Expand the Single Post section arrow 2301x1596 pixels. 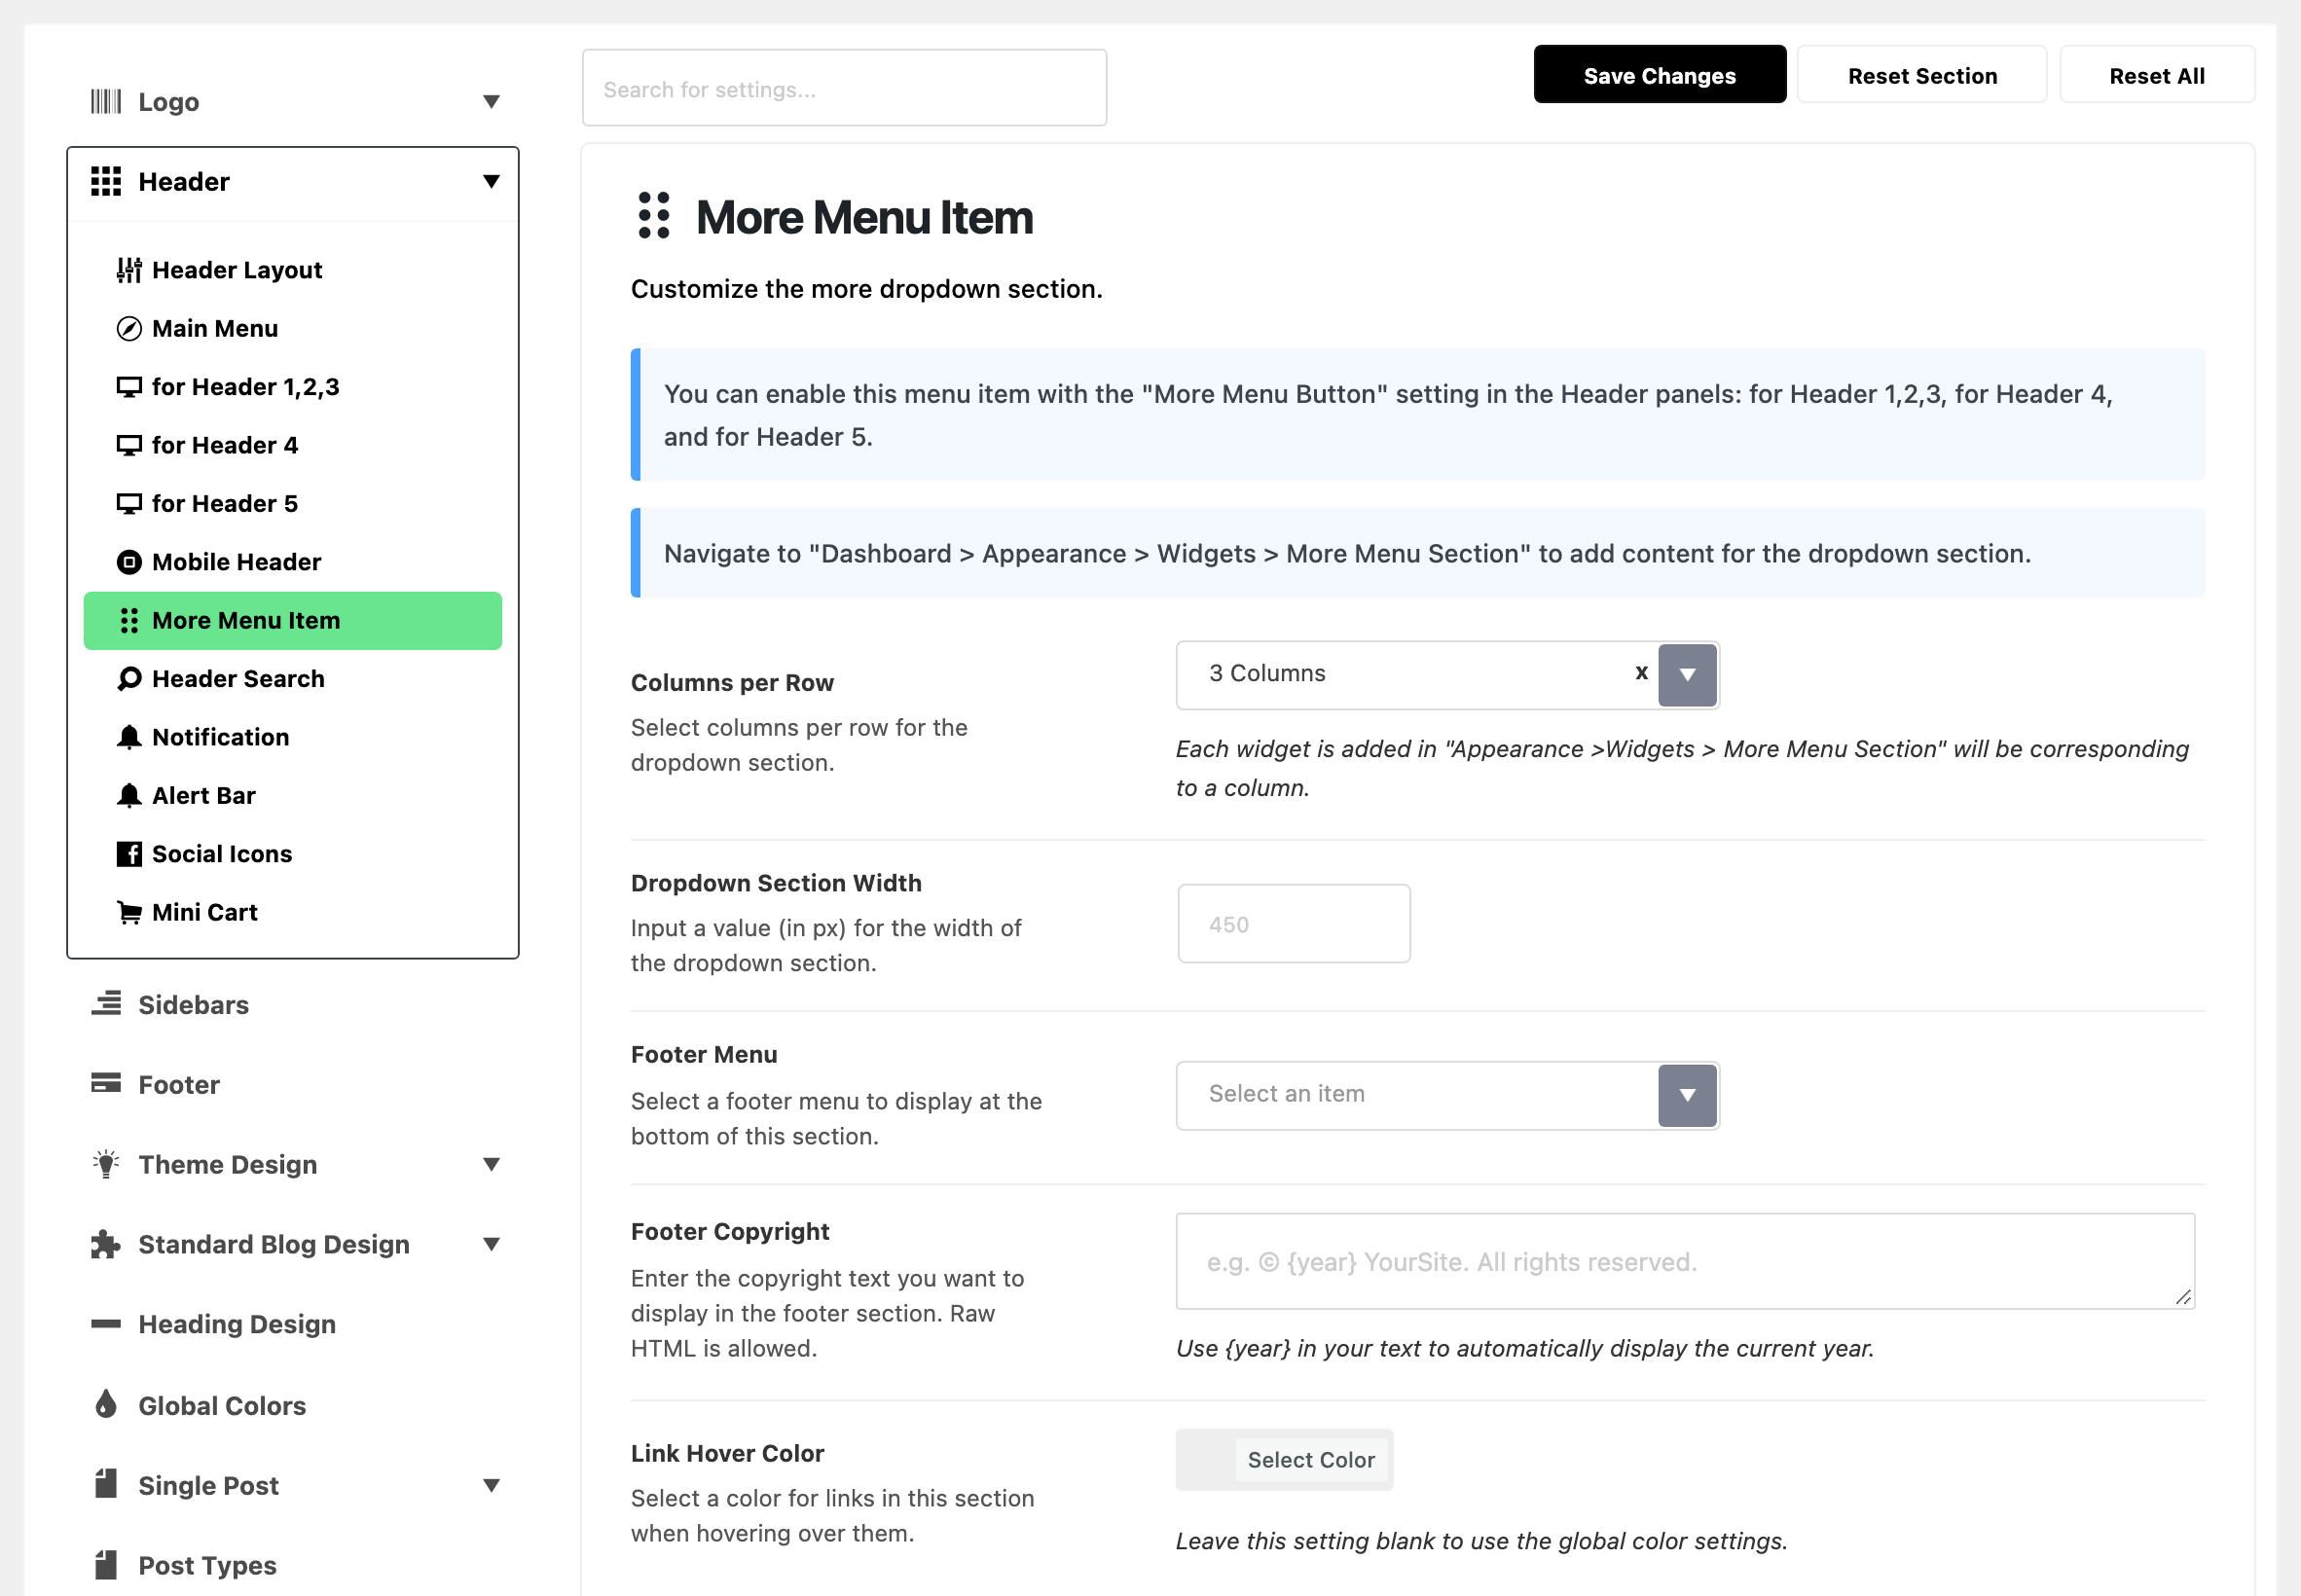point(491,1486)
